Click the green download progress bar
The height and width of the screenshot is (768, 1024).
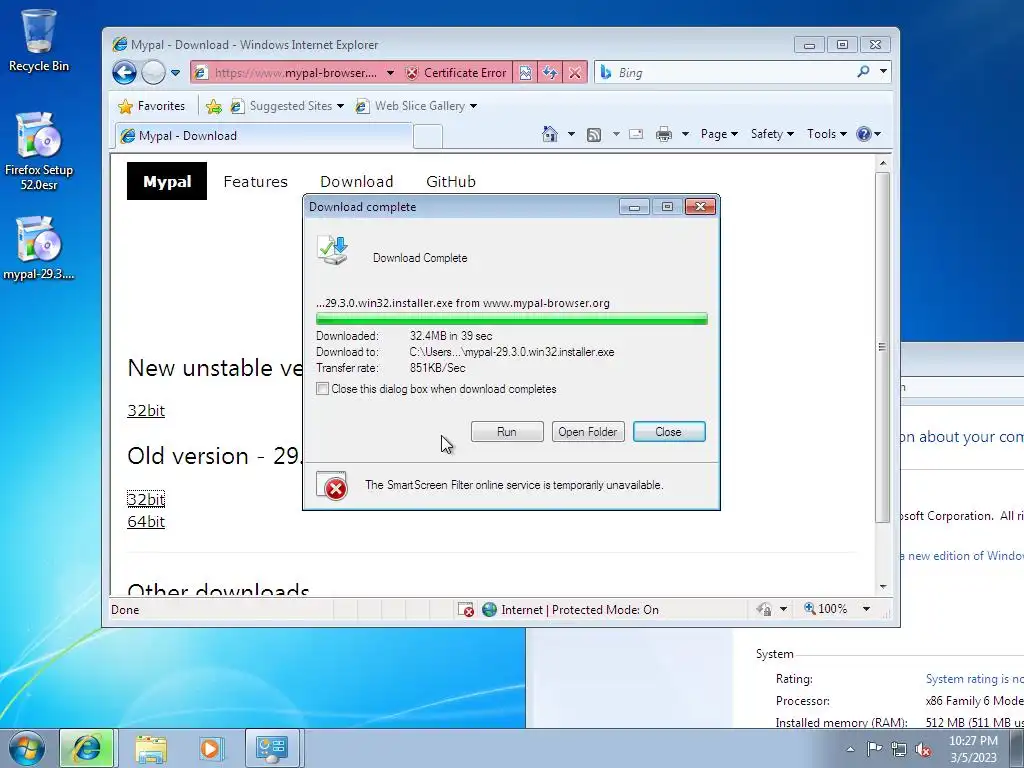(x=511, y=319)
